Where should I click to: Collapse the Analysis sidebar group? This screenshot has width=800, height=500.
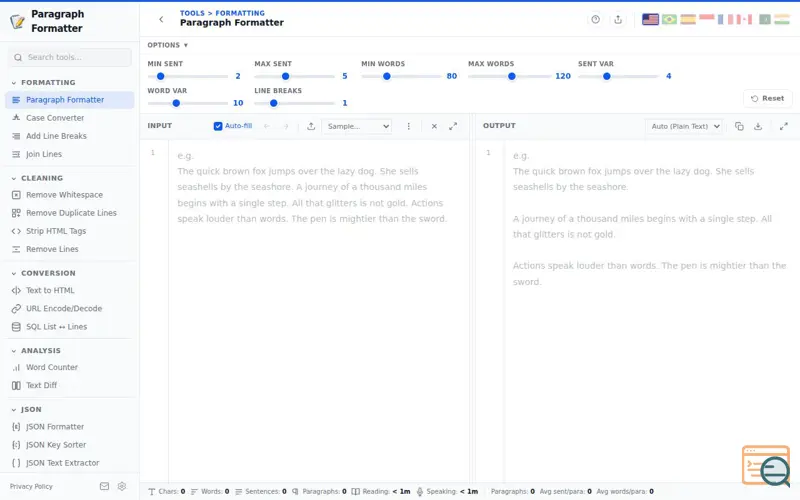36,351
